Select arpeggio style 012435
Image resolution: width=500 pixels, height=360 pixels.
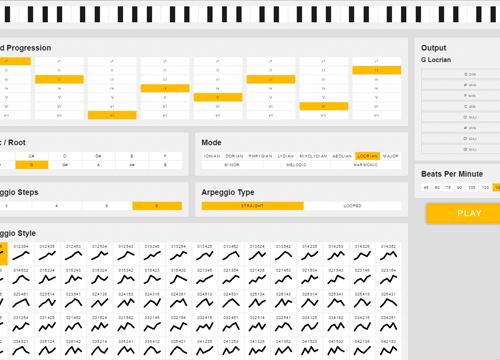tap(47, 253)
